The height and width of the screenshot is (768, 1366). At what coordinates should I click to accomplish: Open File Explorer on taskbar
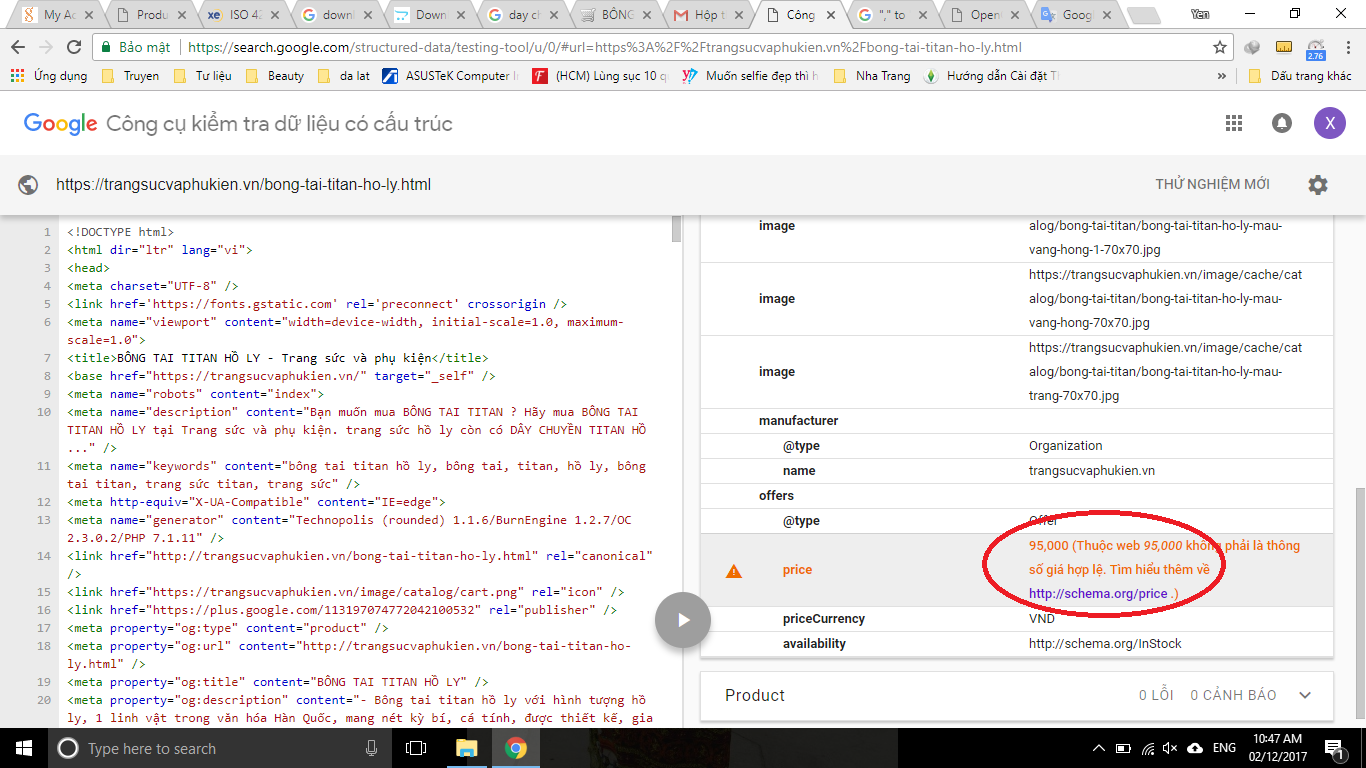[466, 748]
